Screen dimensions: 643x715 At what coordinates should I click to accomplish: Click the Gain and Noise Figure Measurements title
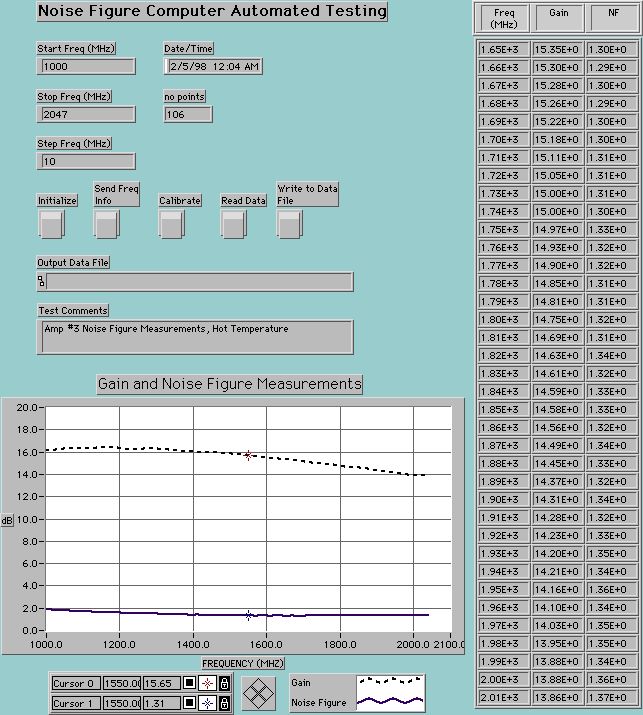click(230, 384)
